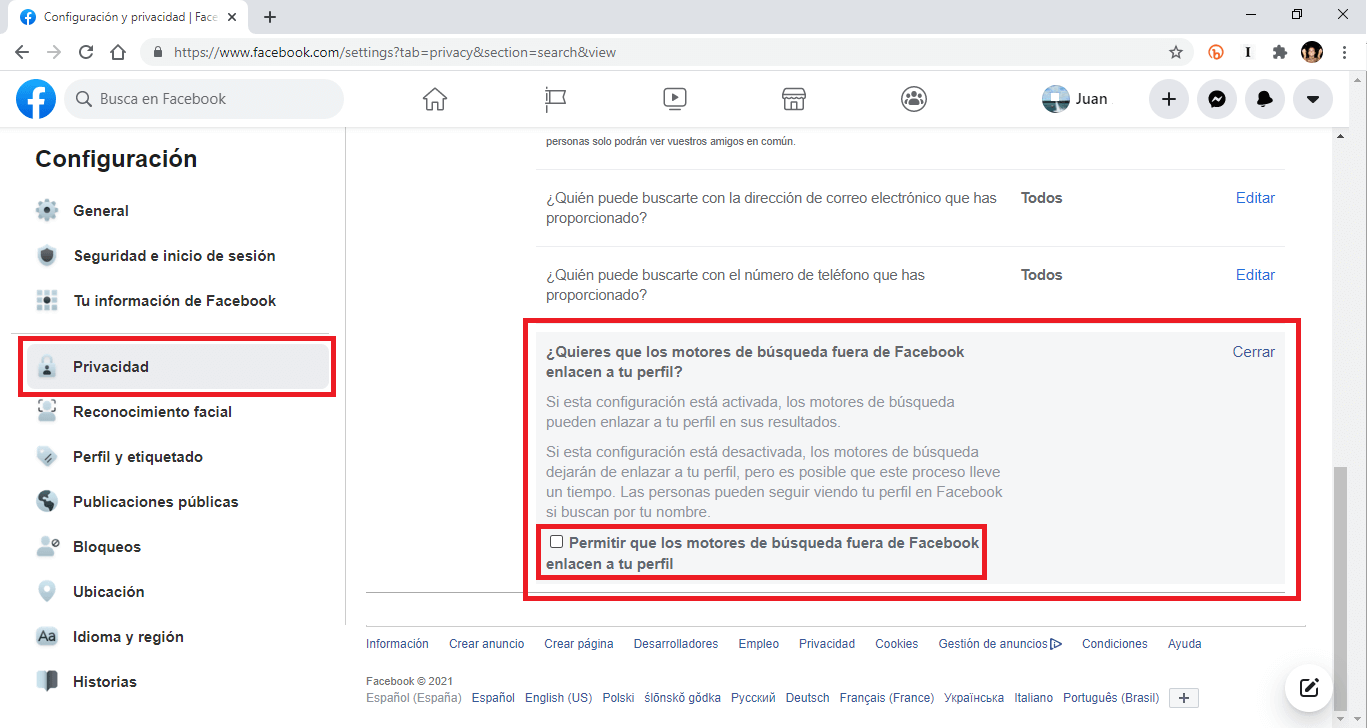Screen dimensions: 1367x728
Task: Open the Watch video icon
Action: (x=674, y=99)
